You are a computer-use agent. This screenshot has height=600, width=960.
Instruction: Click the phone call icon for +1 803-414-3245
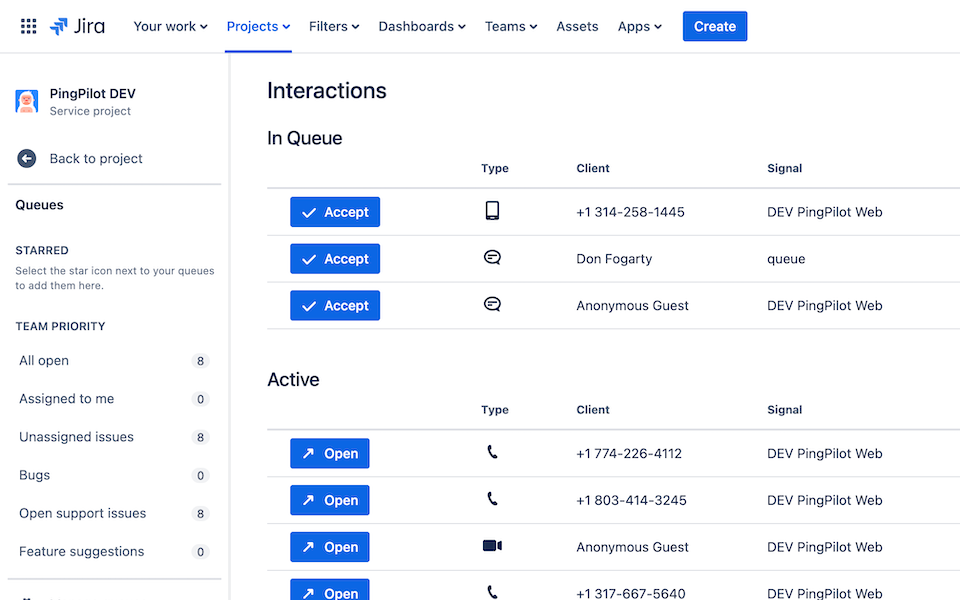pos(492,498)
